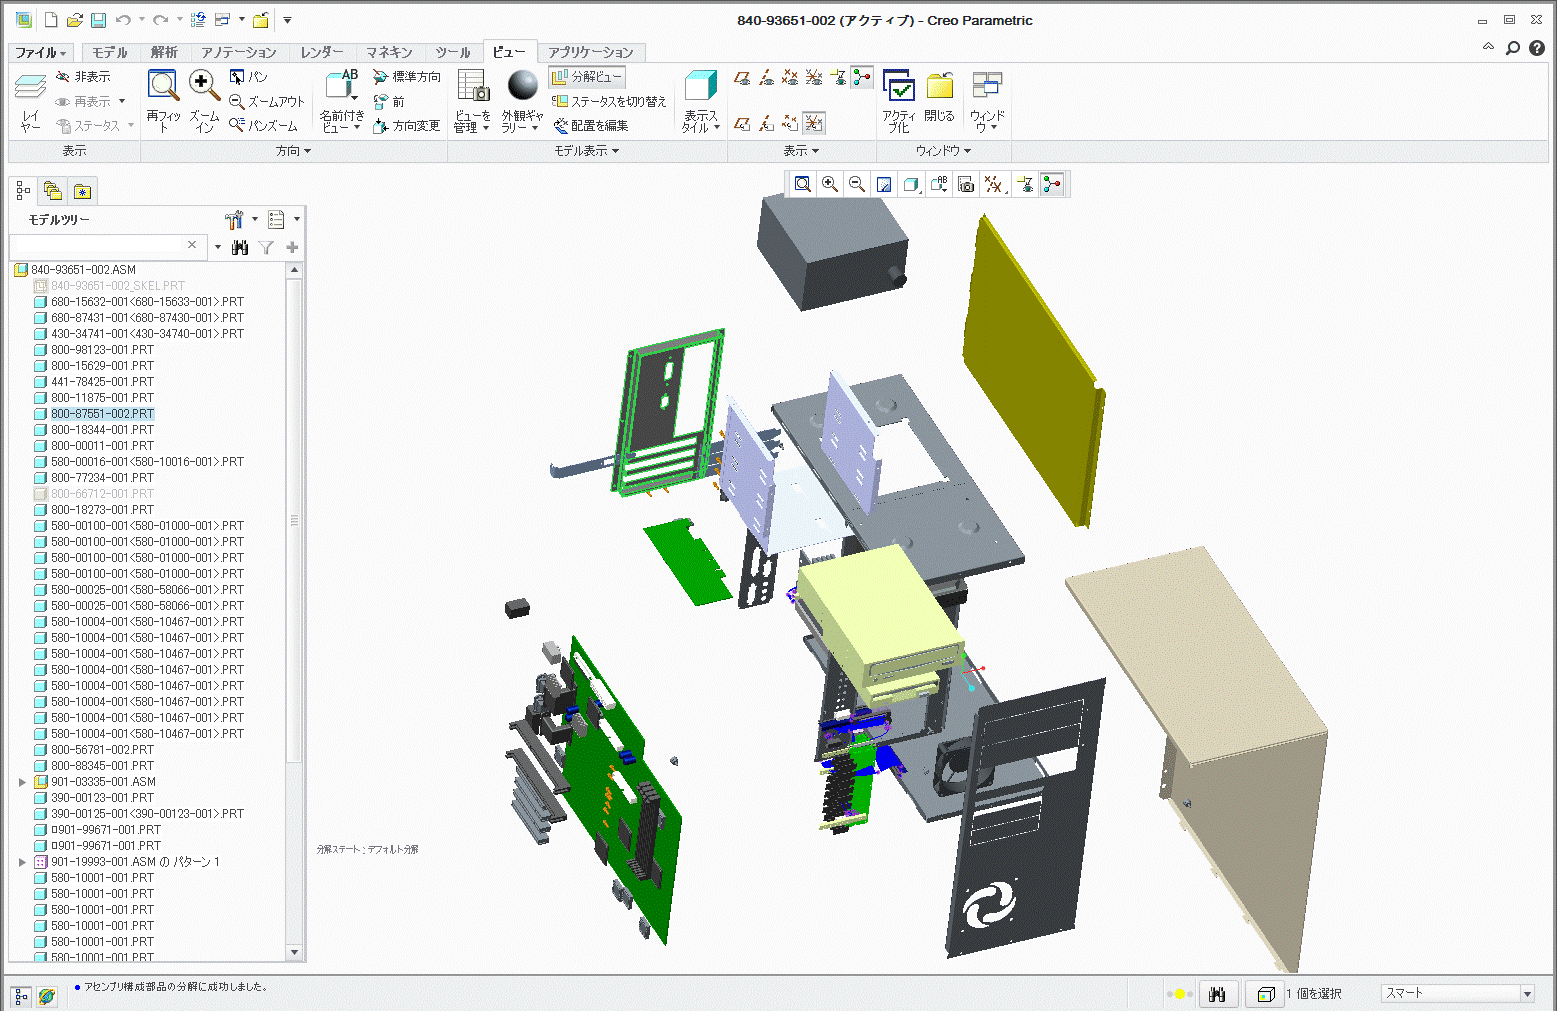Click the binoculars search icon in model tree

(240, 247)
